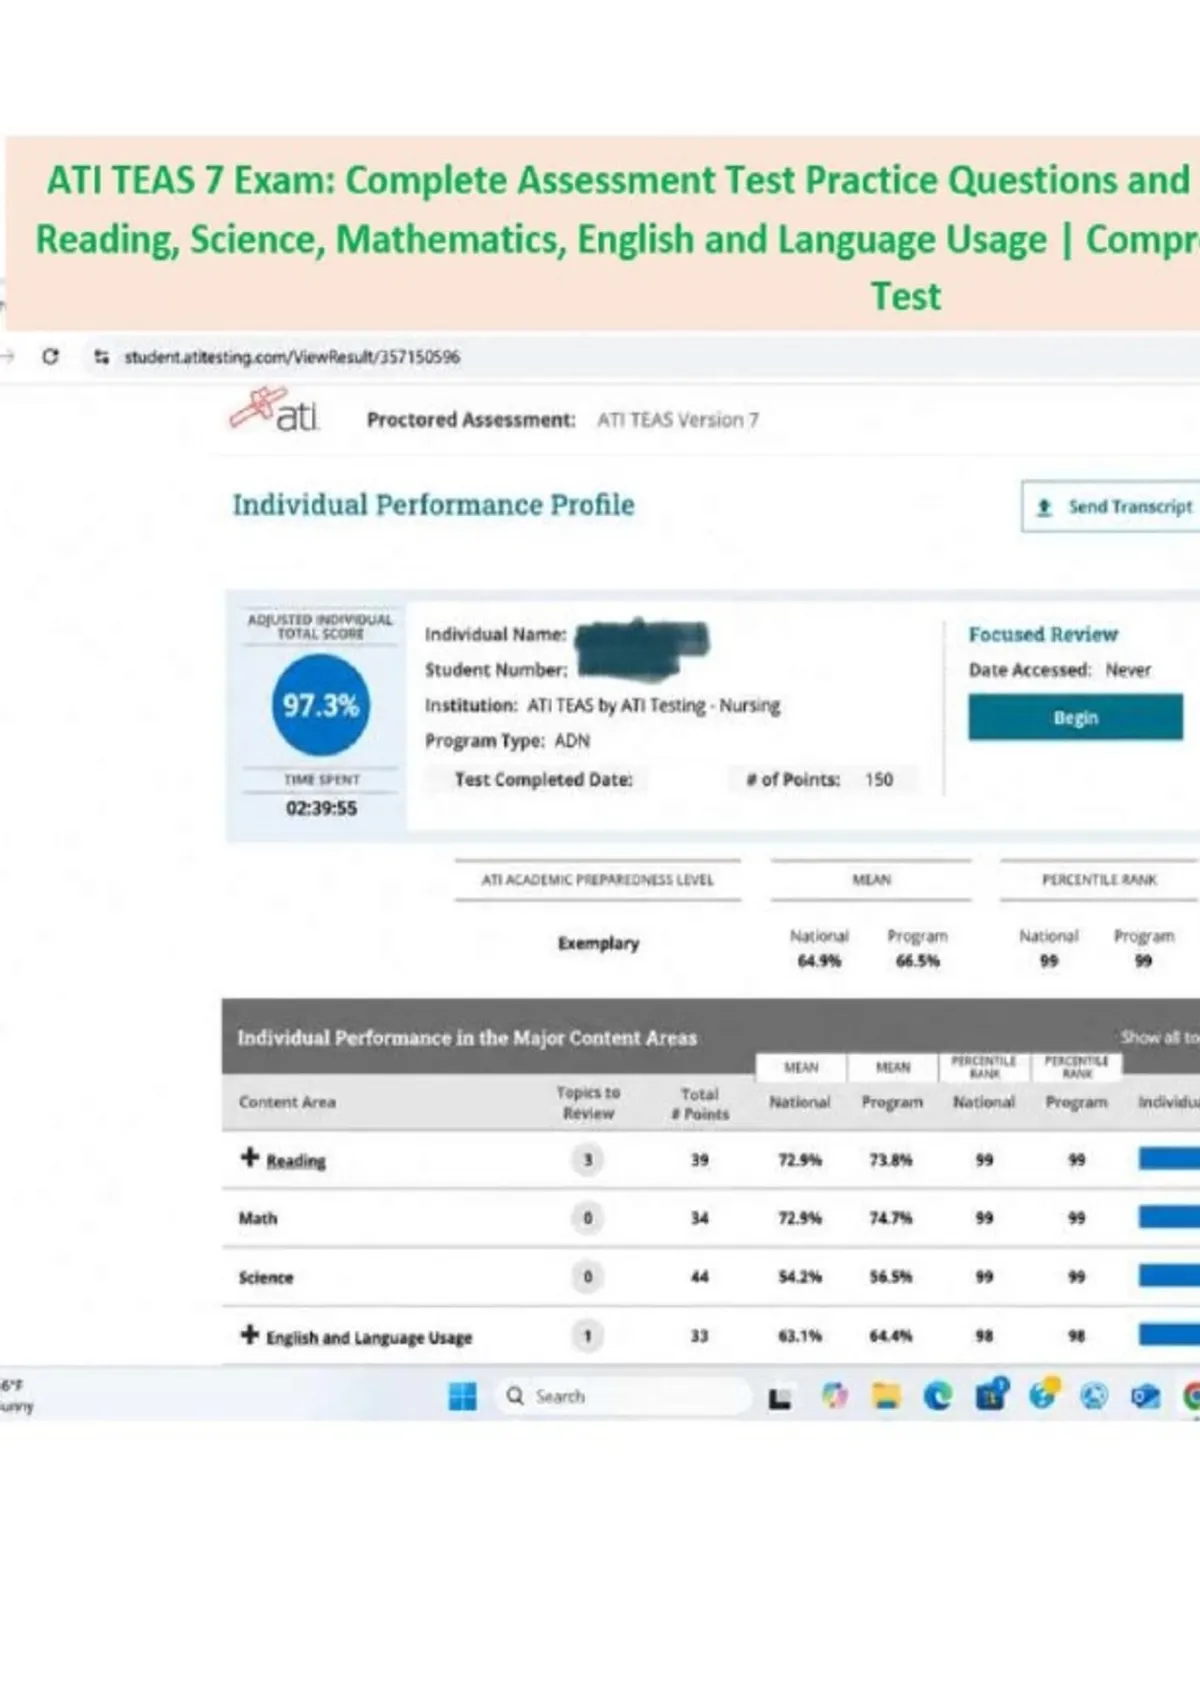Click the Send Transcript button
This screenshot has width=1200, height=1700.
(1111, 507)
